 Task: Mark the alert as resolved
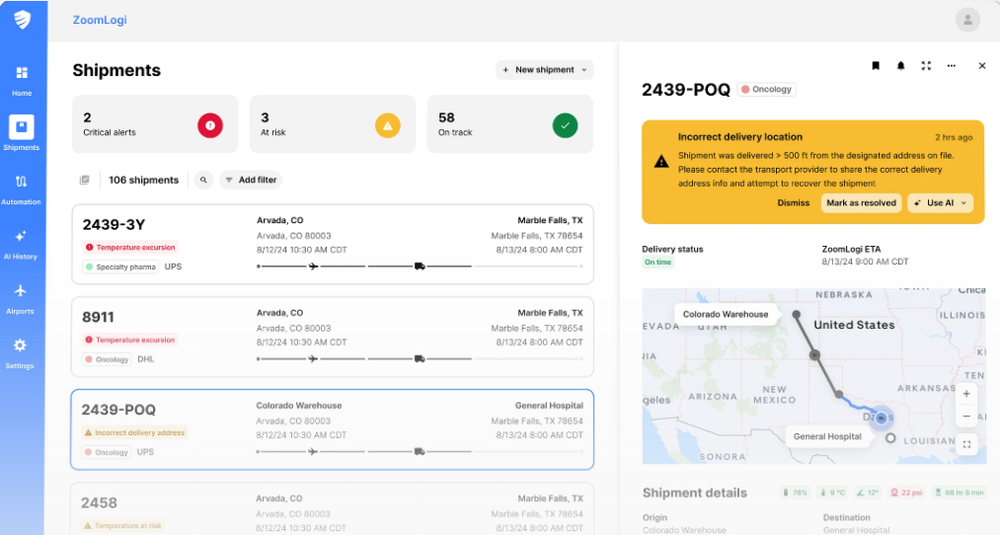(861, 203)
